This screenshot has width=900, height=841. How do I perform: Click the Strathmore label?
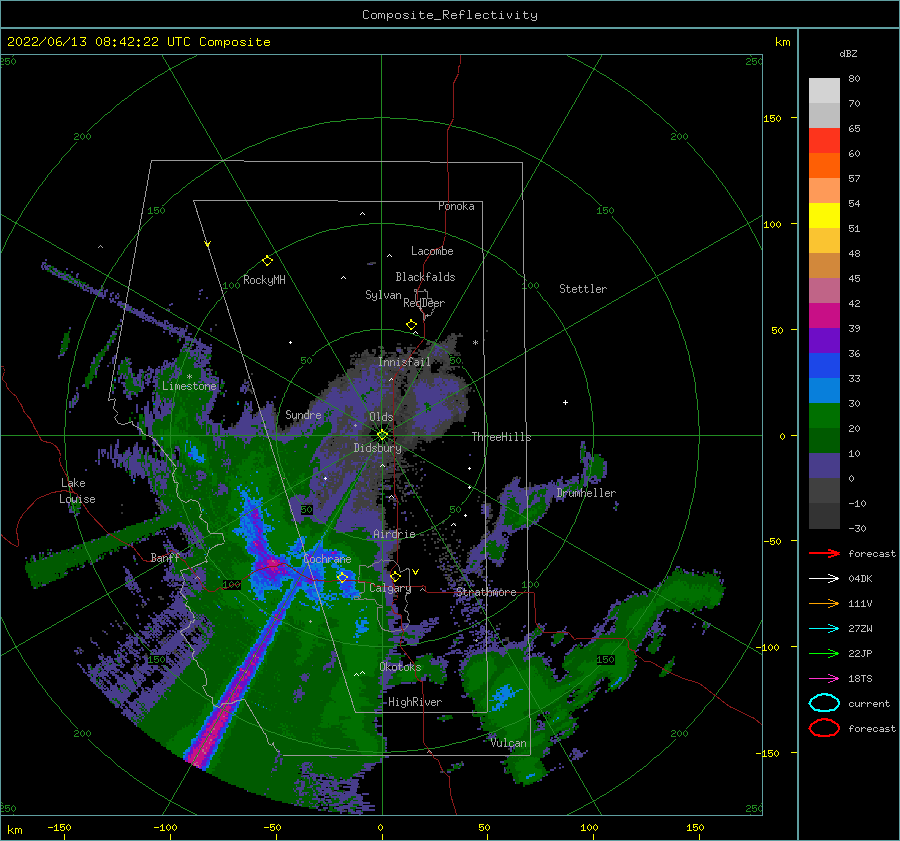(x=486, y=592)
